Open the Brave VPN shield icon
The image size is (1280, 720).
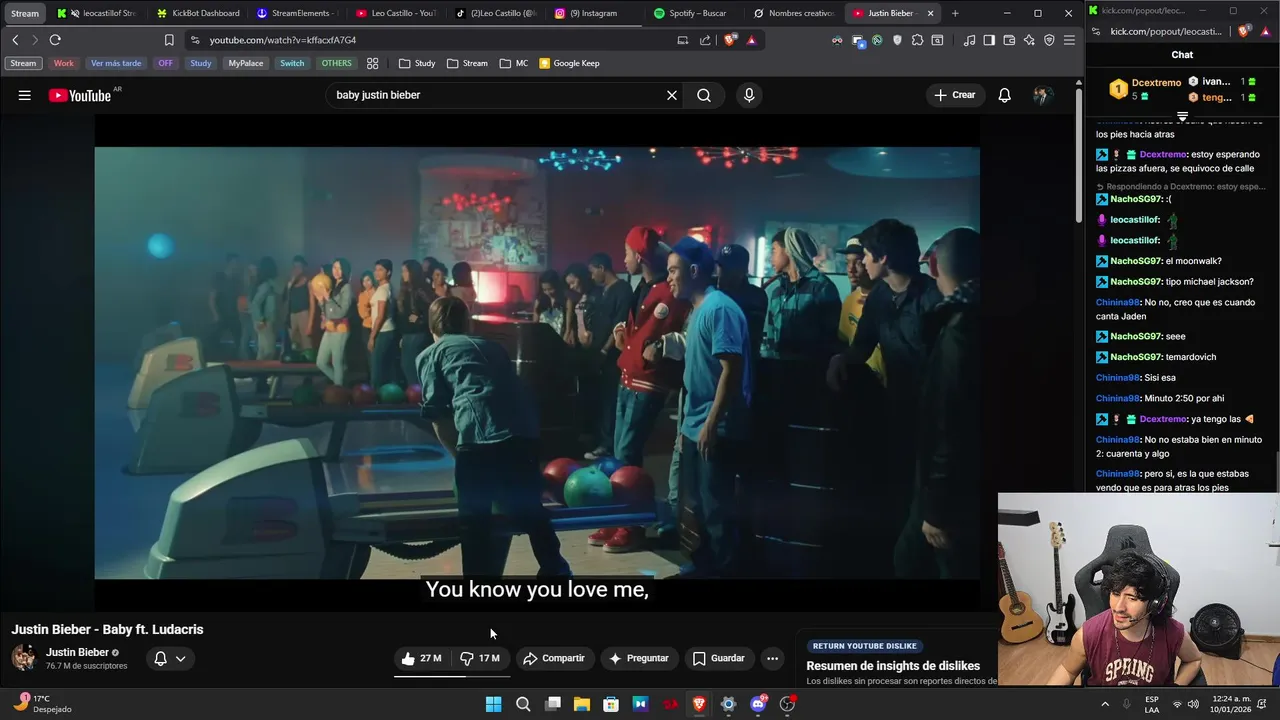[x=1049, y=40]
